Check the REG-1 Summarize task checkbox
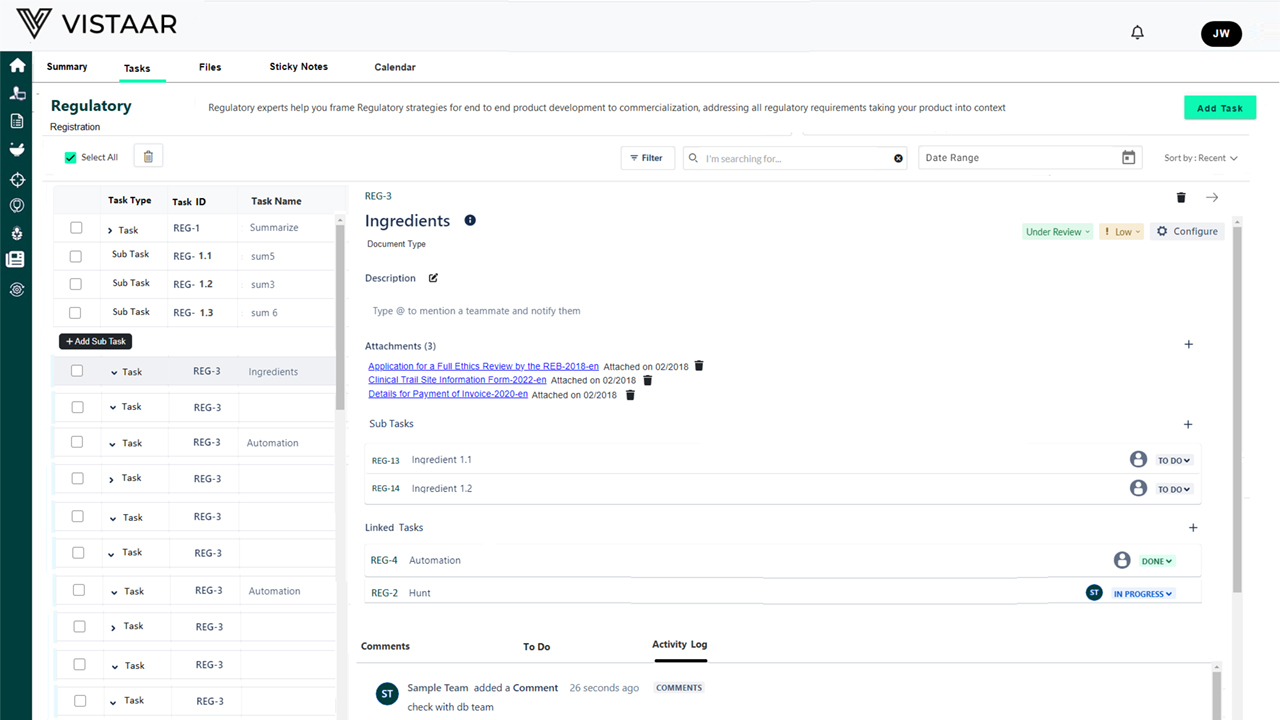Viewport: 1280px width, 720px height. click(x=76, y=228)
